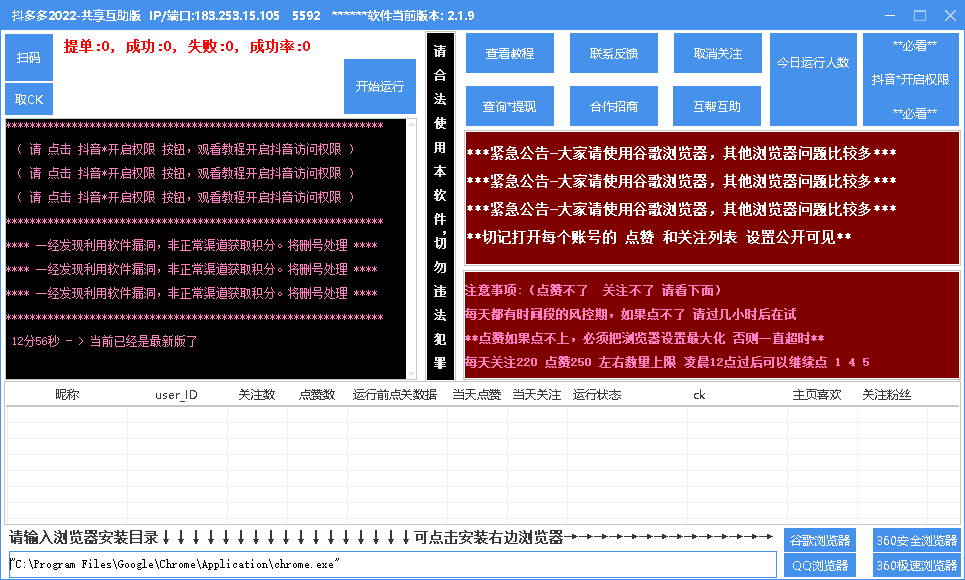Click the ck column header
This screenshot has width=965, height=580.
coord(699,395)
